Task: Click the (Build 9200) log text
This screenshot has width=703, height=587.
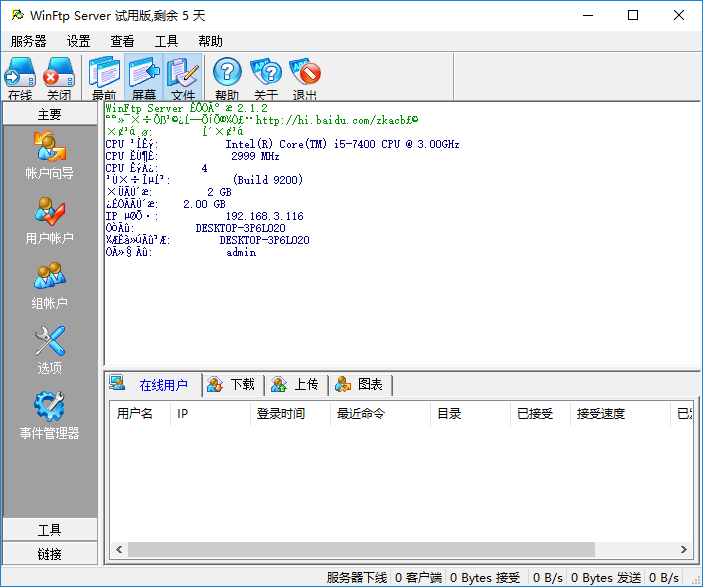Action: [268, 180]
